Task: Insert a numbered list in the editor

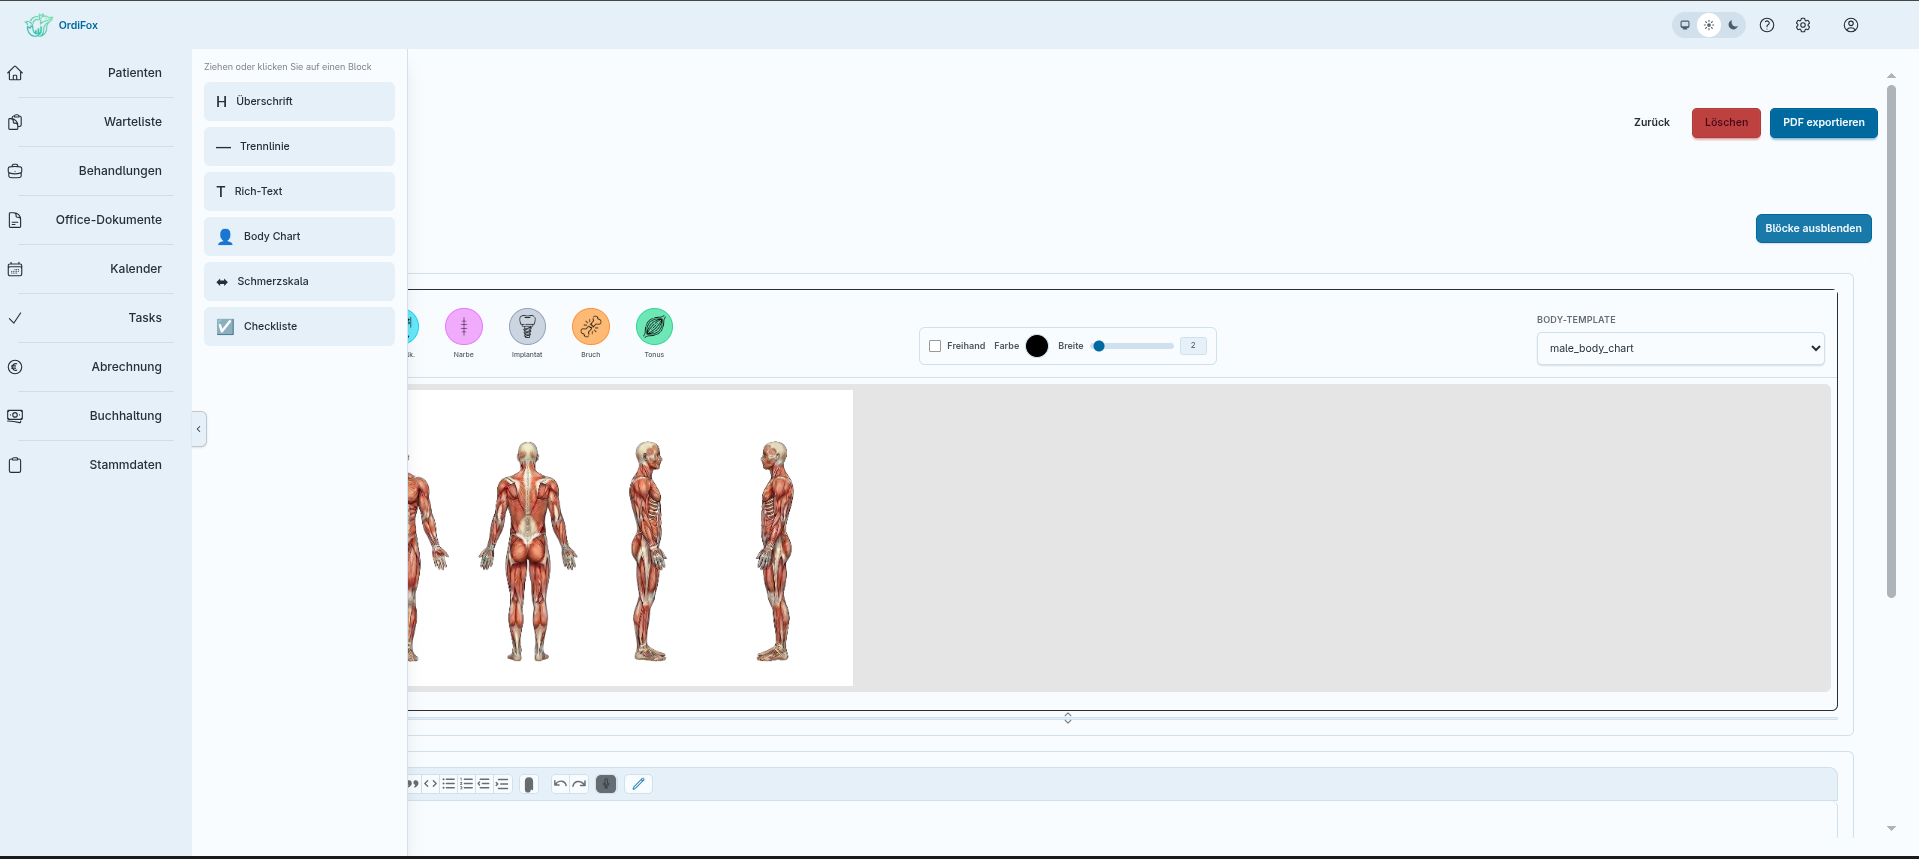Action: click(x=467, y=784)
